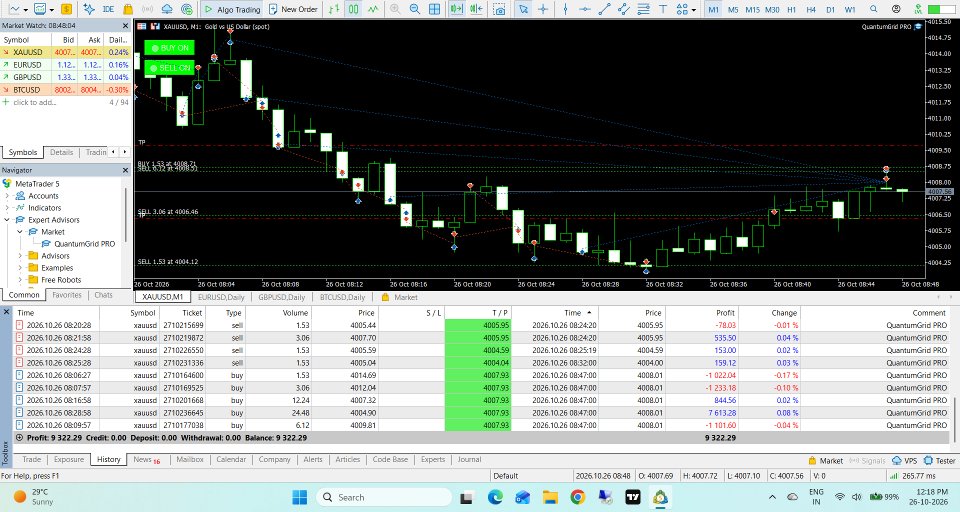This screenshot has height=512, width=960.
Task: Switch chart to bar chart type
Action: [x=334, y=9]
